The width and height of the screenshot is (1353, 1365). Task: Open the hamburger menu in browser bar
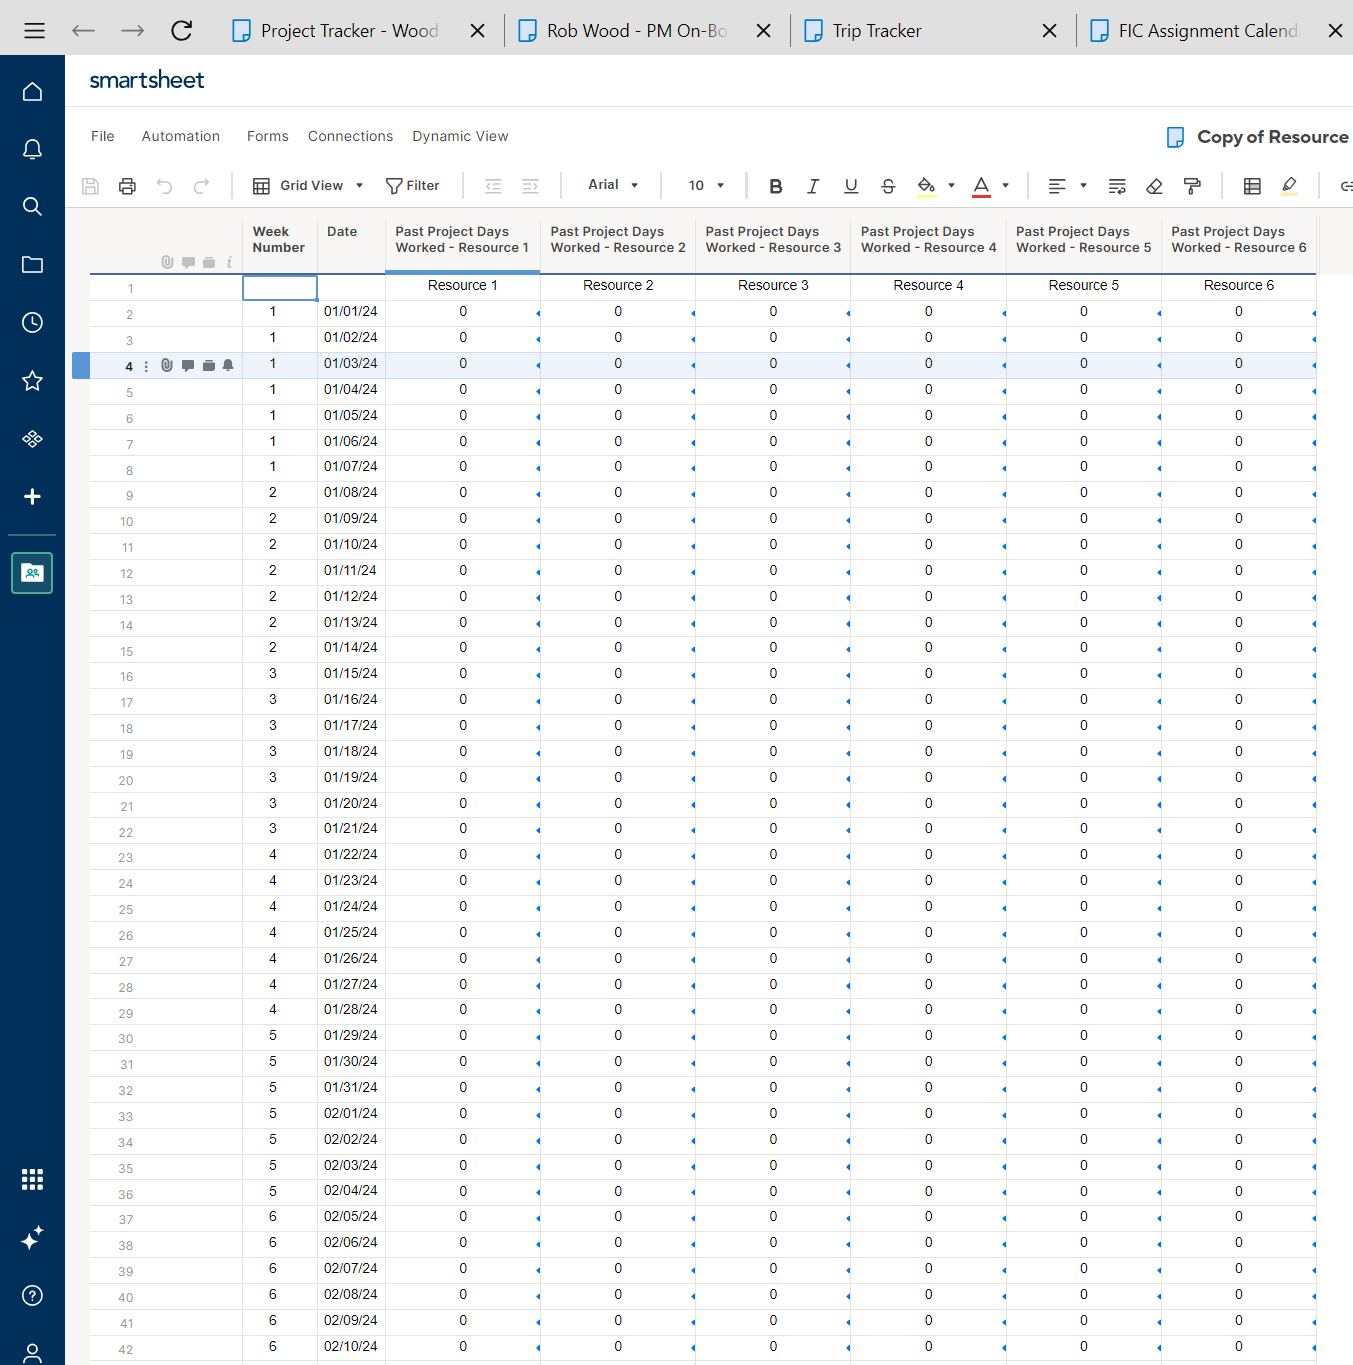[34, 31]
